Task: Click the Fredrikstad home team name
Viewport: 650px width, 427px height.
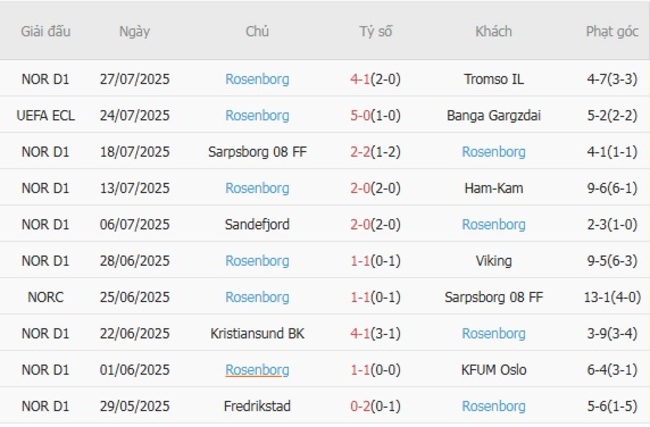Action: point(257,406)
